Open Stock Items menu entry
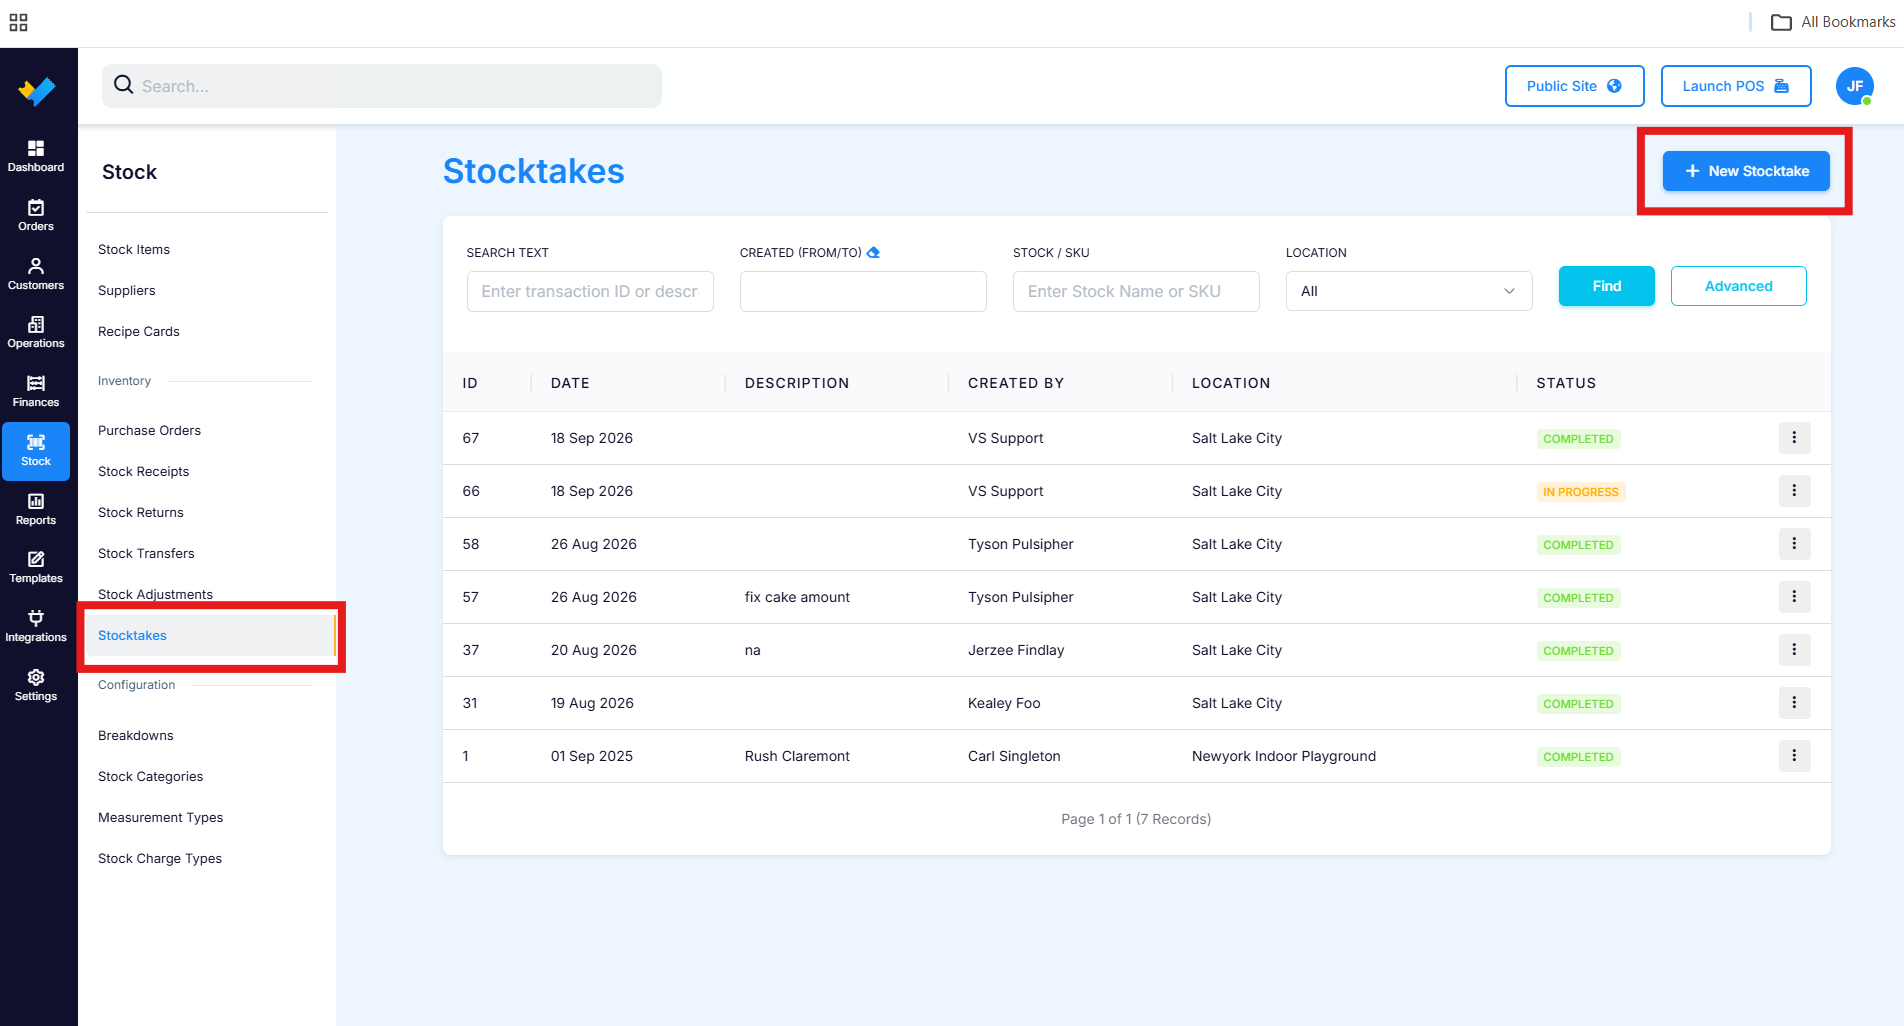The width and height of the screenshot is (1904, 1026). [x=134, y=249]
